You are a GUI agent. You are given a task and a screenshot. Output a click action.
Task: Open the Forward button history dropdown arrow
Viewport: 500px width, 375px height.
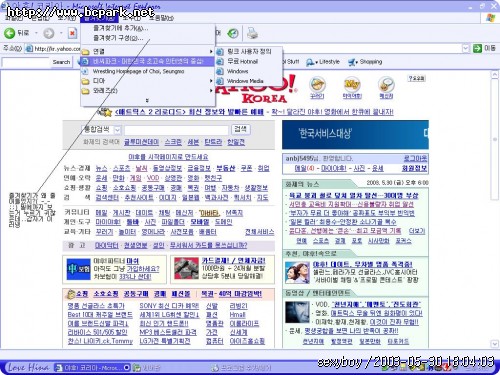click(x=61, y=33)
